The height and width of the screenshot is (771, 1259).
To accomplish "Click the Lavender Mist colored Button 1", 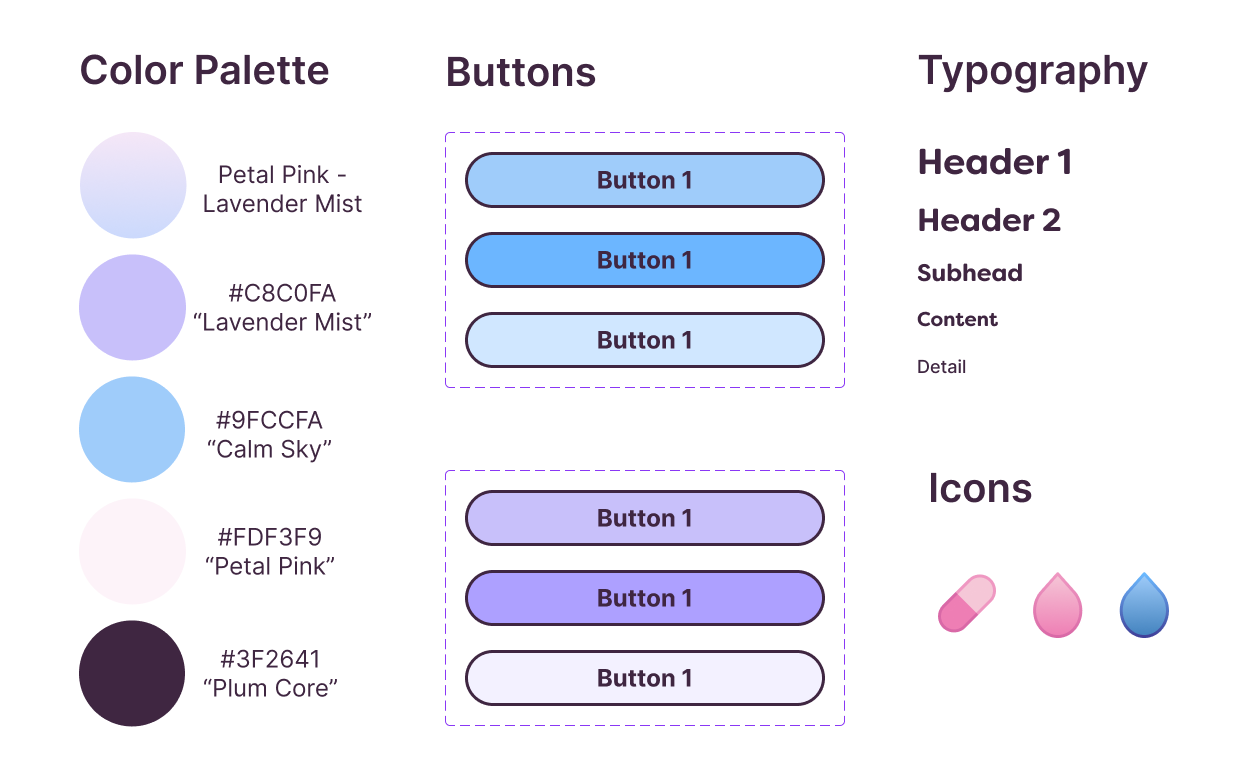I will (645, 518).
